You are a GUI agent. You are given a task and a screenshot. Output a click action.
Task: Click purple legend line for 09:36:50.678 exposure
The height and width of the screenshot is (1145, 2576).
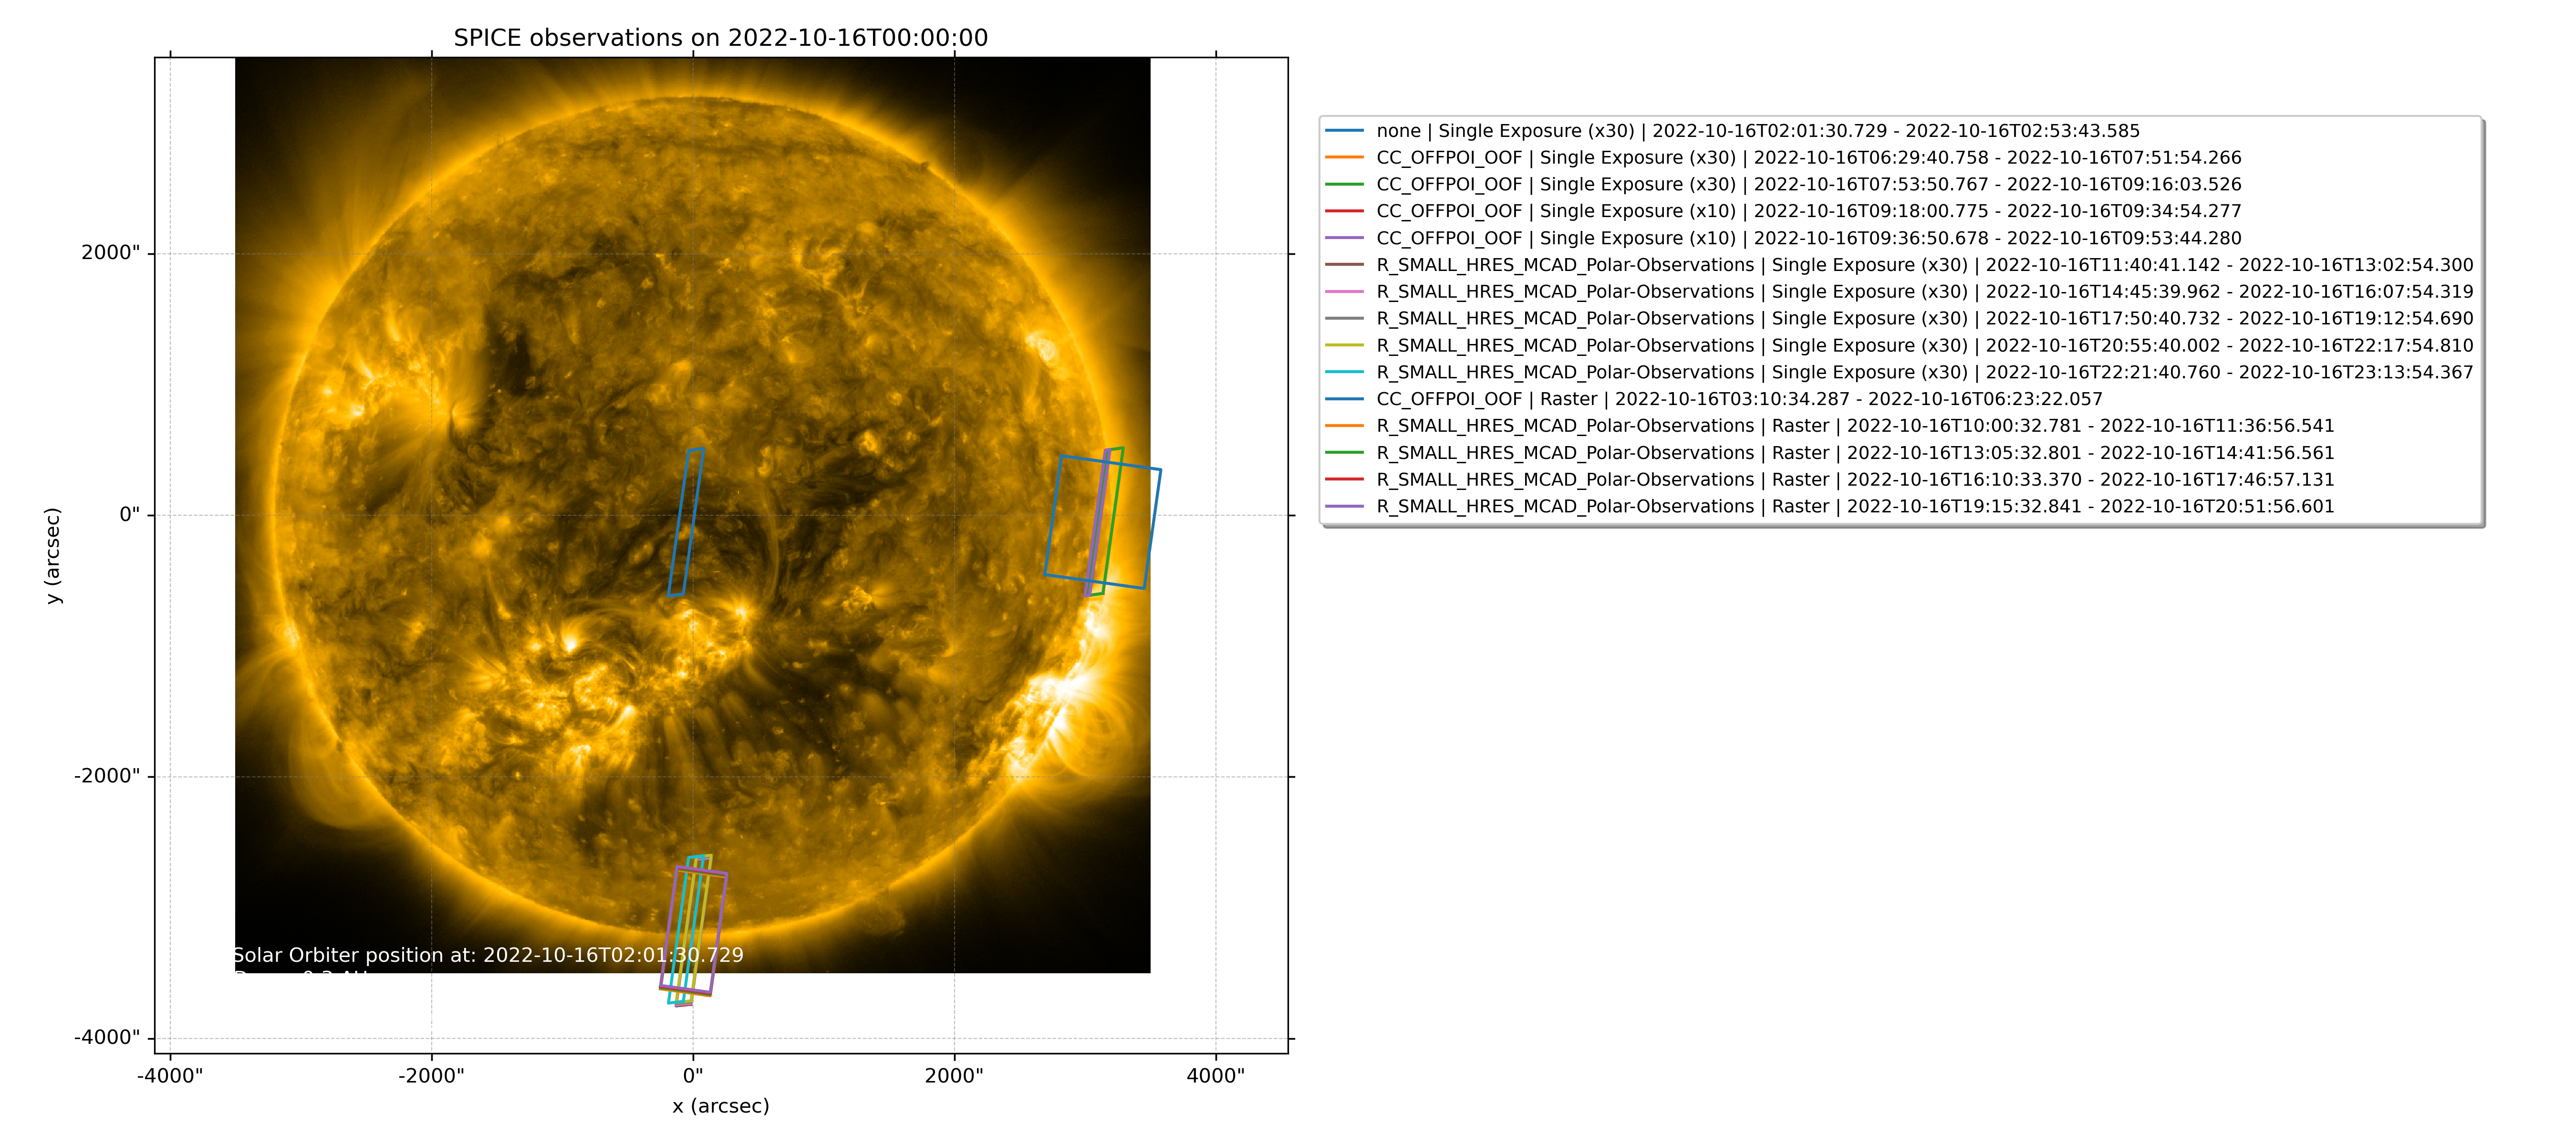tap(1344, 238)
